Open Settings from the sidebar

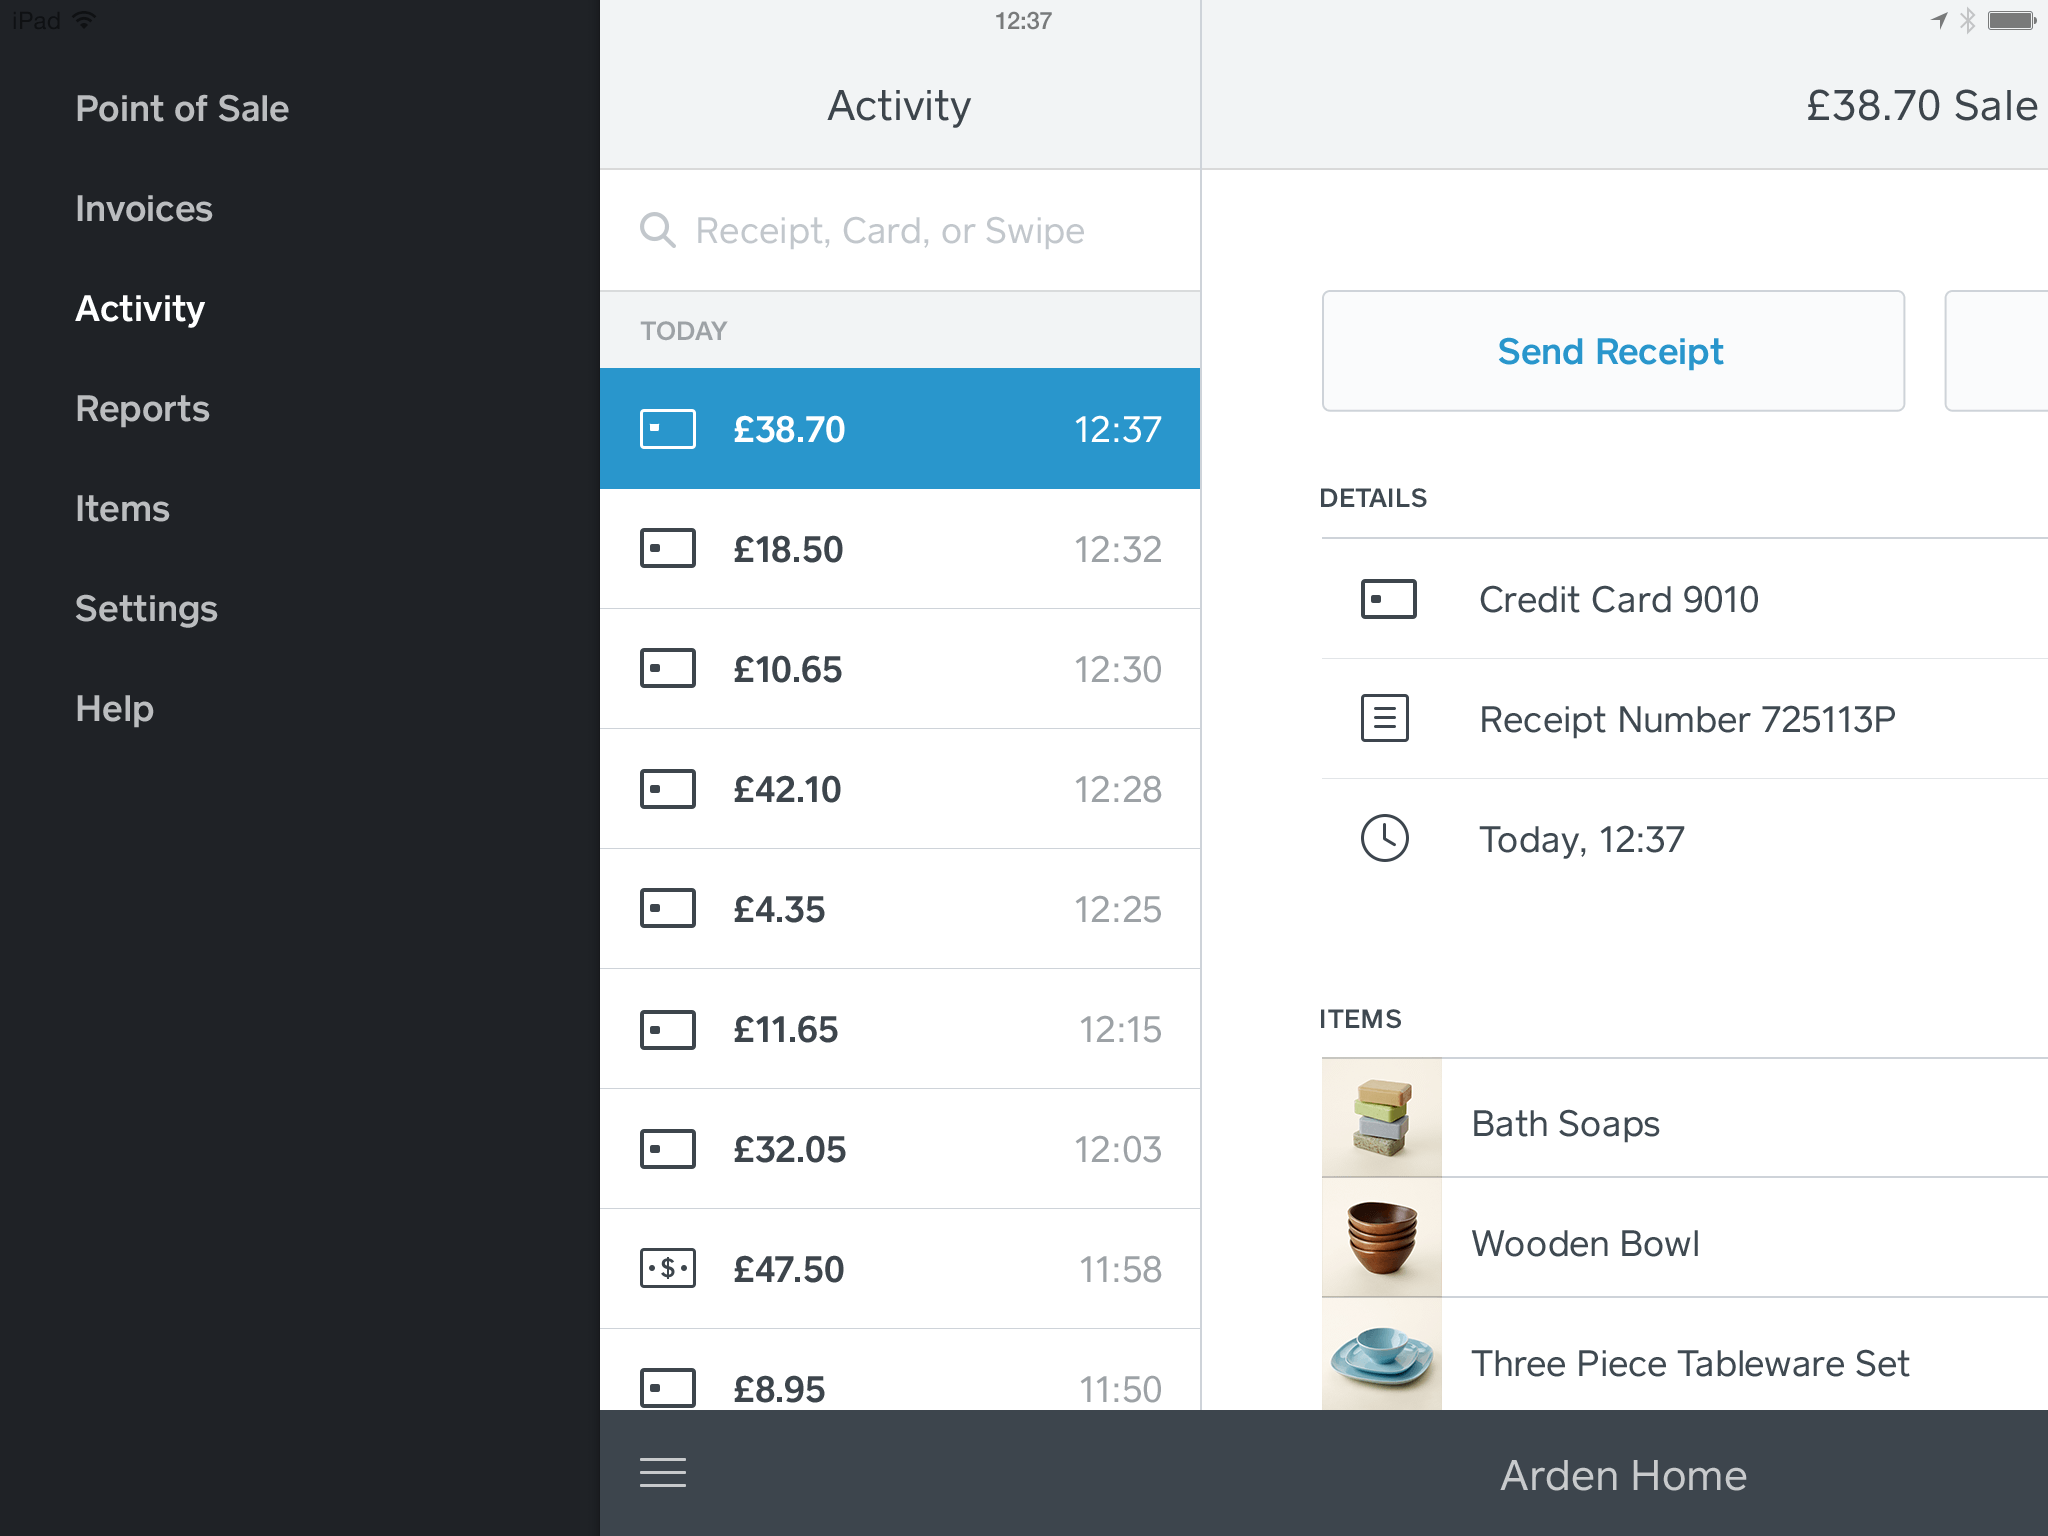147,609
